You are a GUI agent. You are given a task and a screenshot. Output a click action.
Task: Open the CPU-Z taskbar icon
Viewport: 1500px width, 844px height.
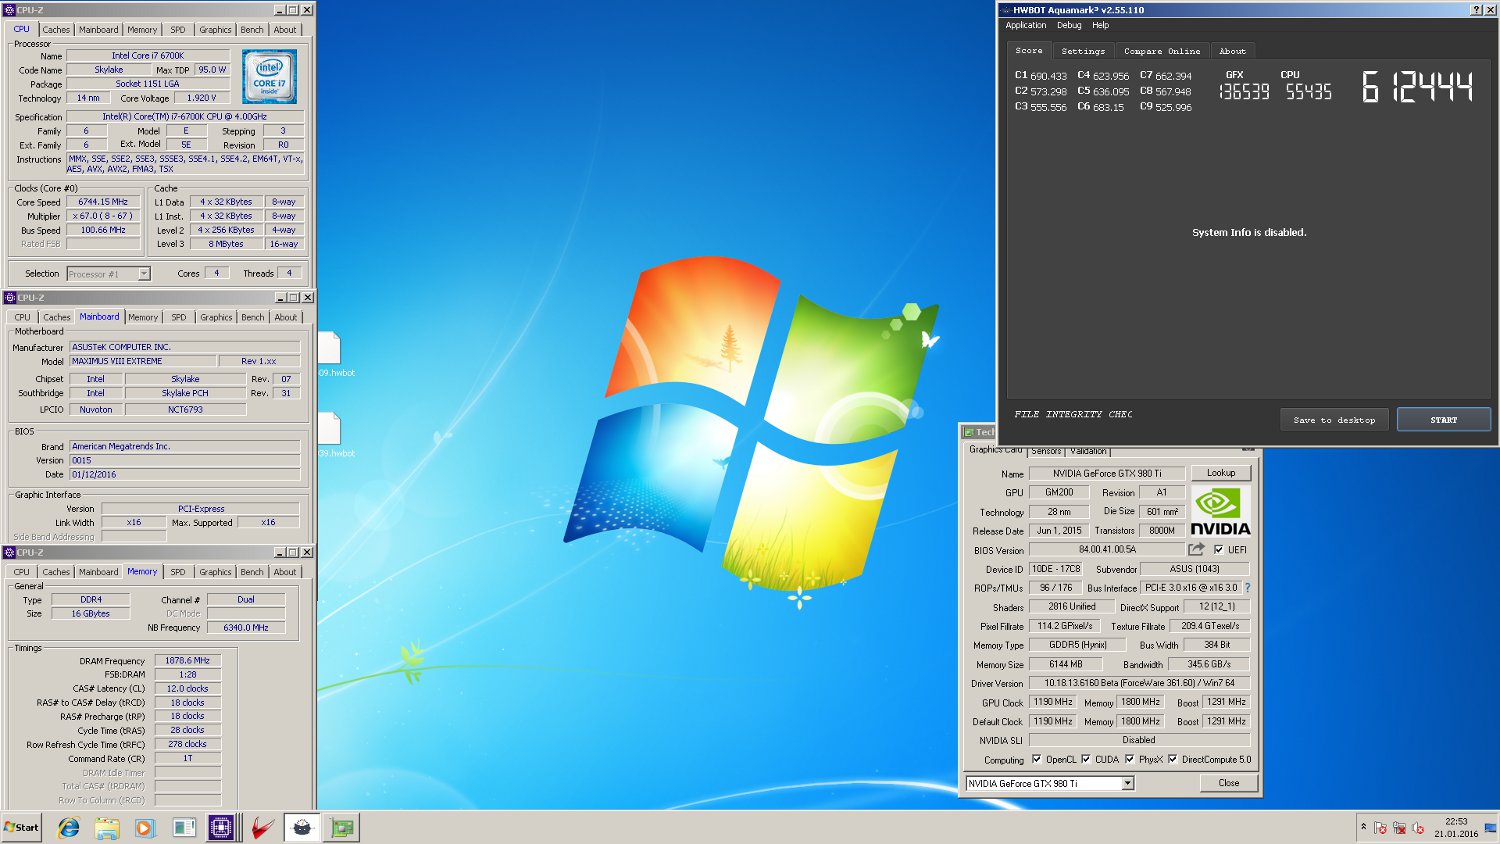click(x=221, y=827)
